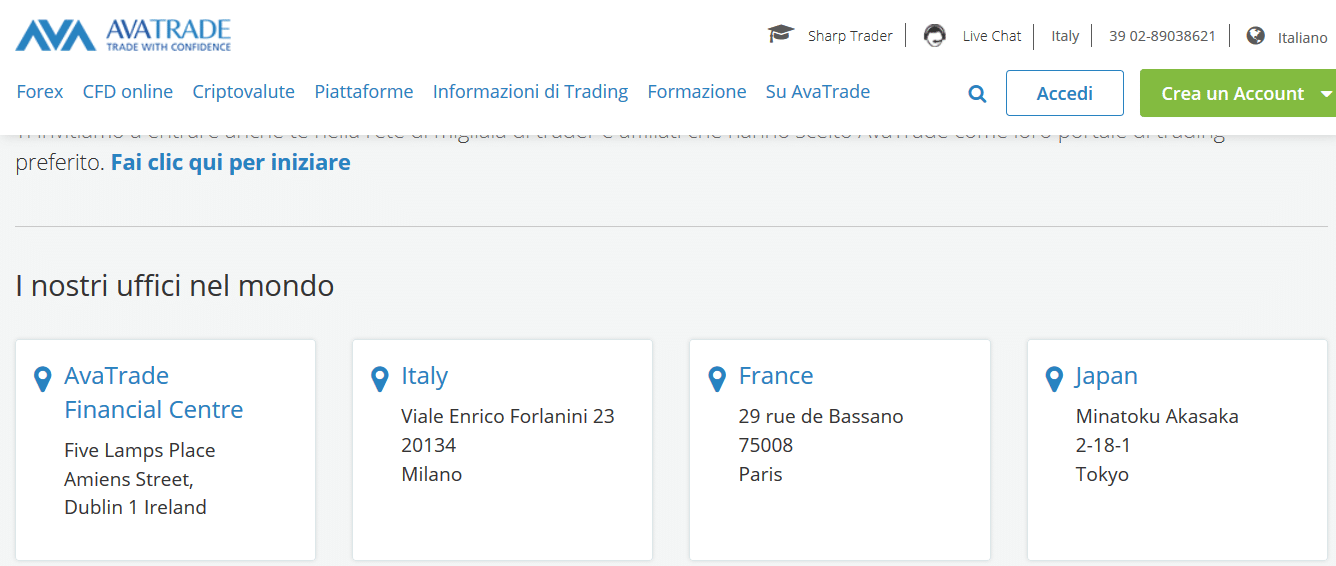Follow the Fai clic qui per iniziare link
This screenshot has height=566, width=1336.
point(231,162)
